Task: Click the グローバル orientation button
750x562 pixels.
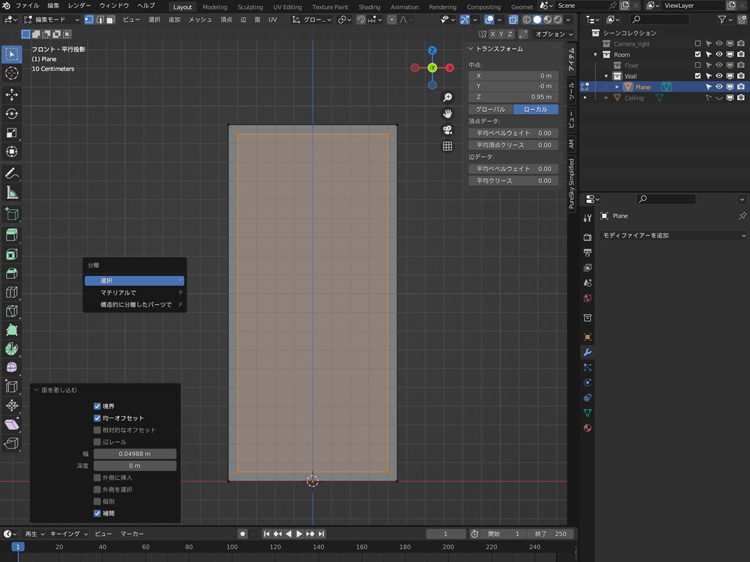Action: coord(491,109)
